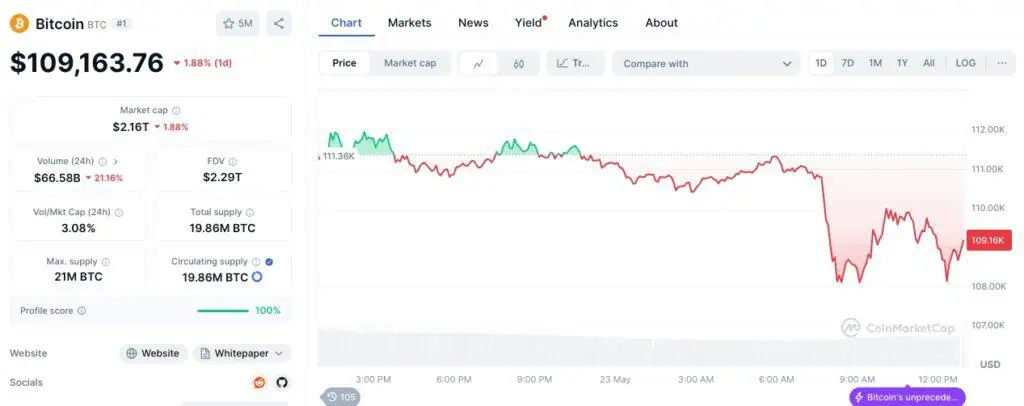1024x406 pixels.
Task: Open the Bitcoin's unprecedented notification banner
Action: click(x=907, y=397)
